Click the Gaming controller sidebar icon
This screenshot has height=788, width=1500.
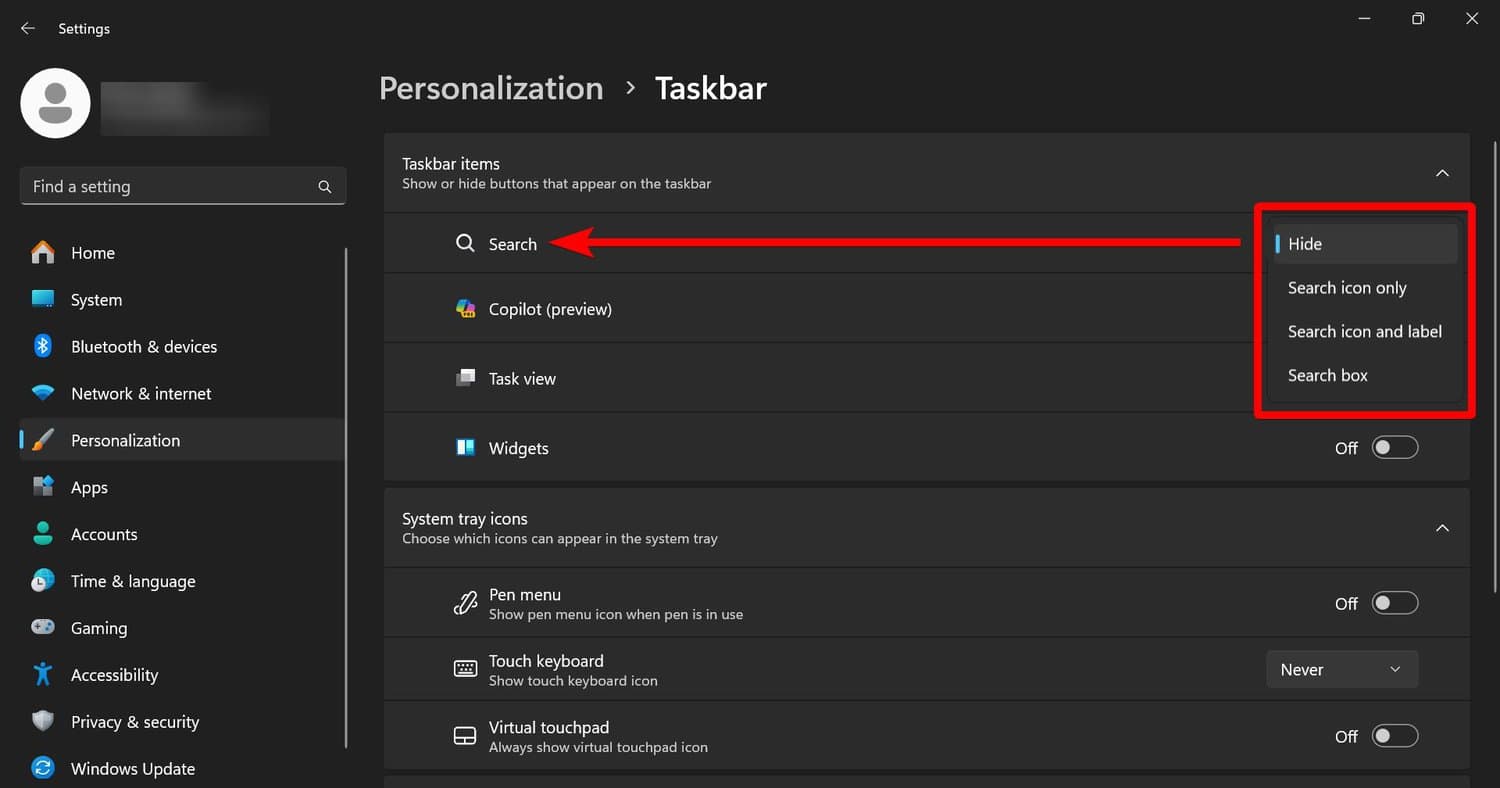coord(43,627)
